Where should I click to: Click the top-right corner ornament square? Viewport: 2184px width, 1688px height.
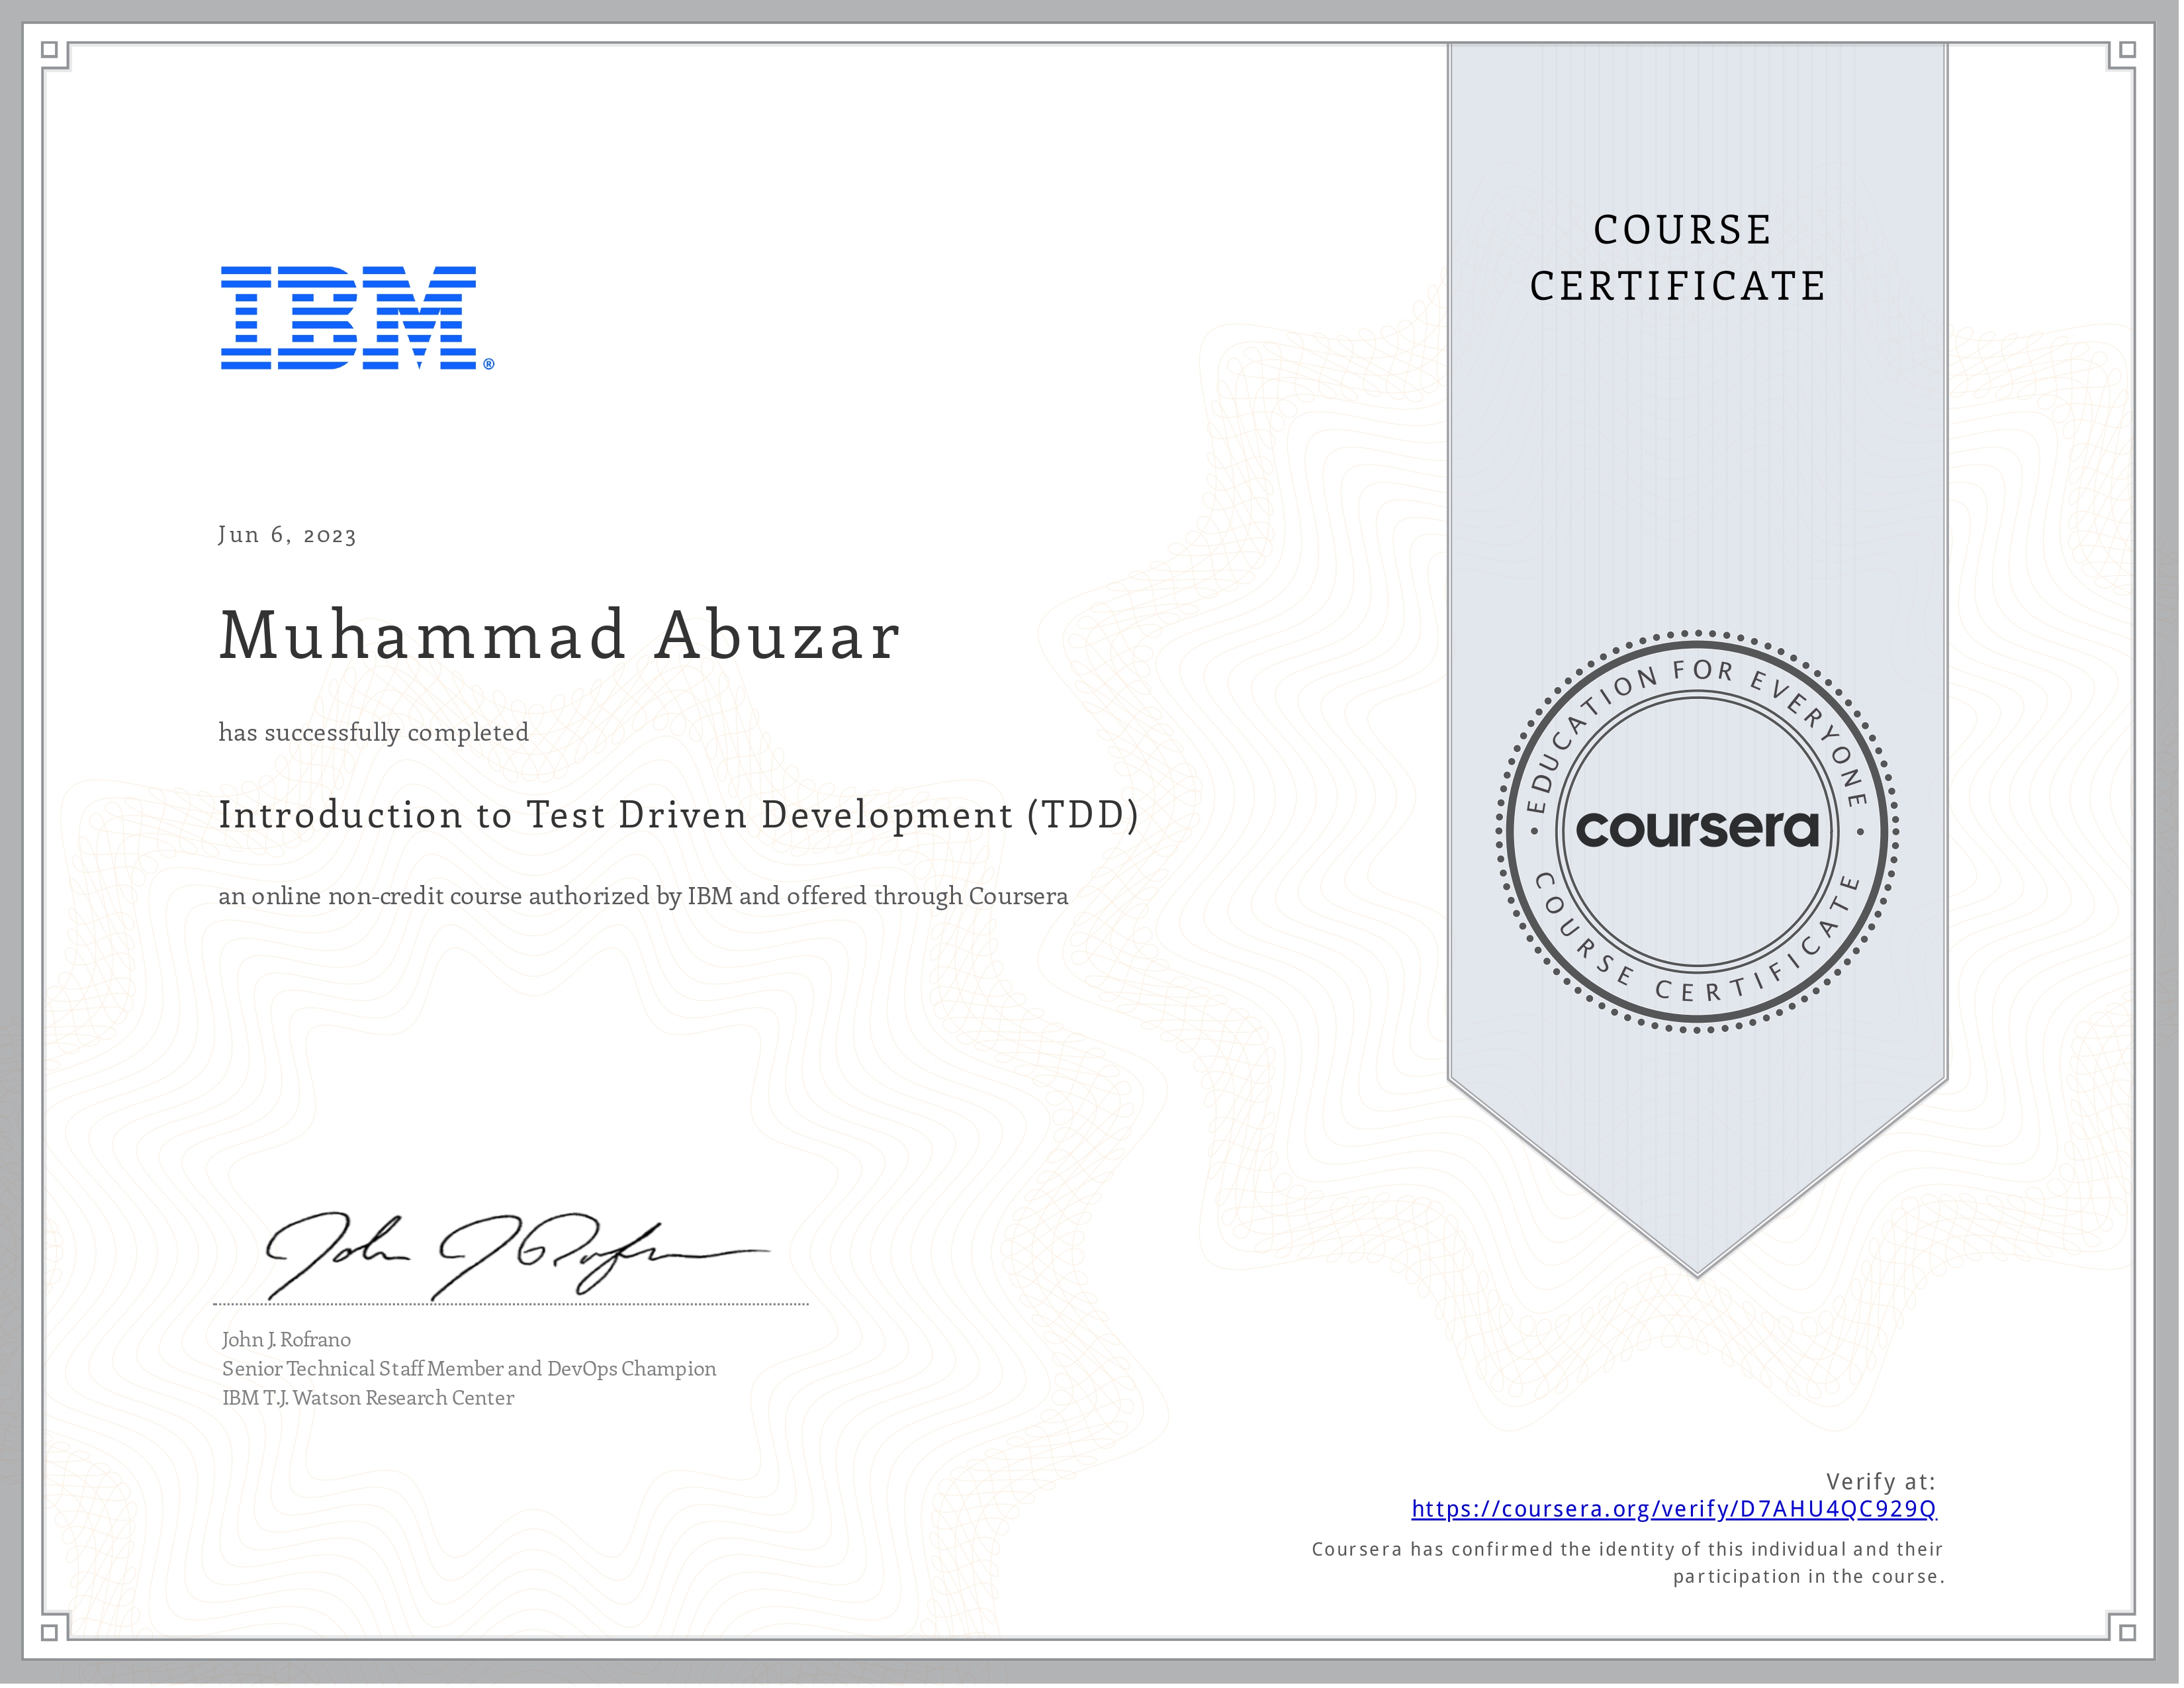[x=2128, y=50]
